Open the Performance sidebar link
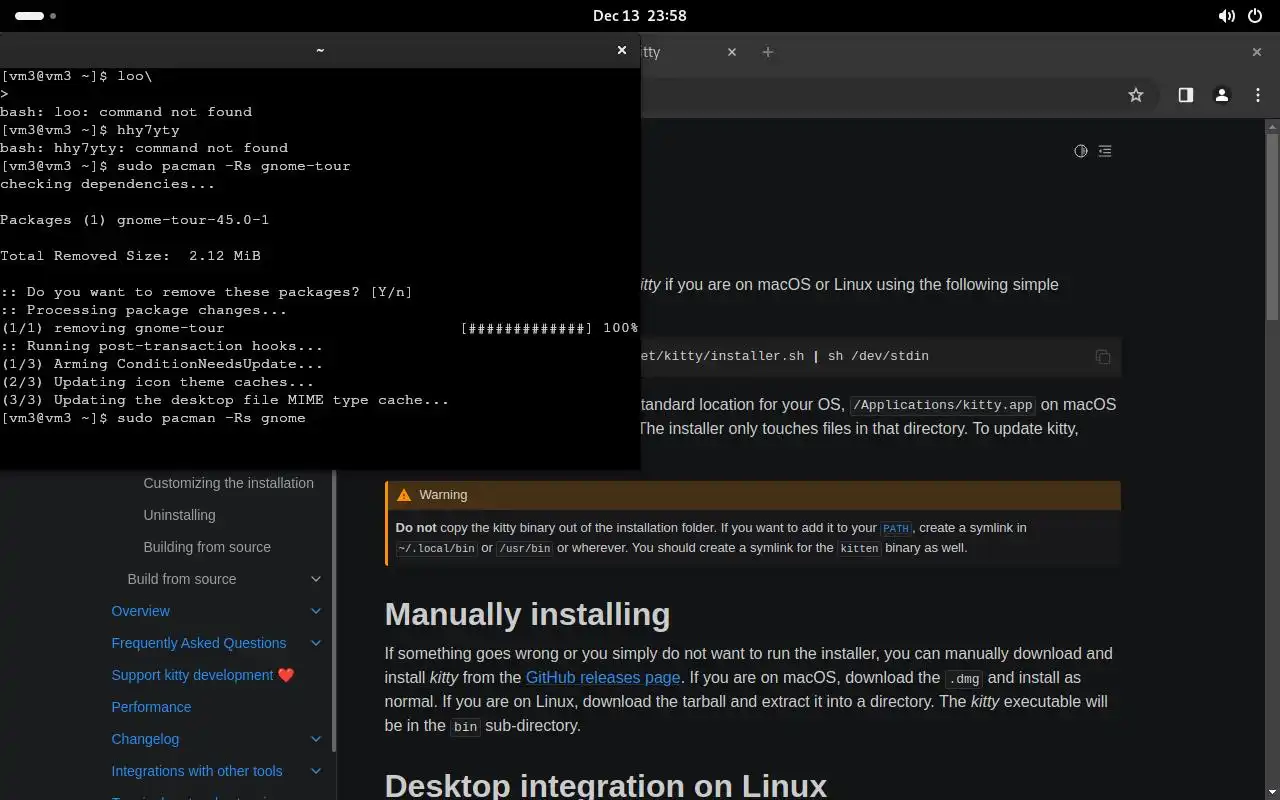The height and width of the screenshot is (800, 1280). 151,707
